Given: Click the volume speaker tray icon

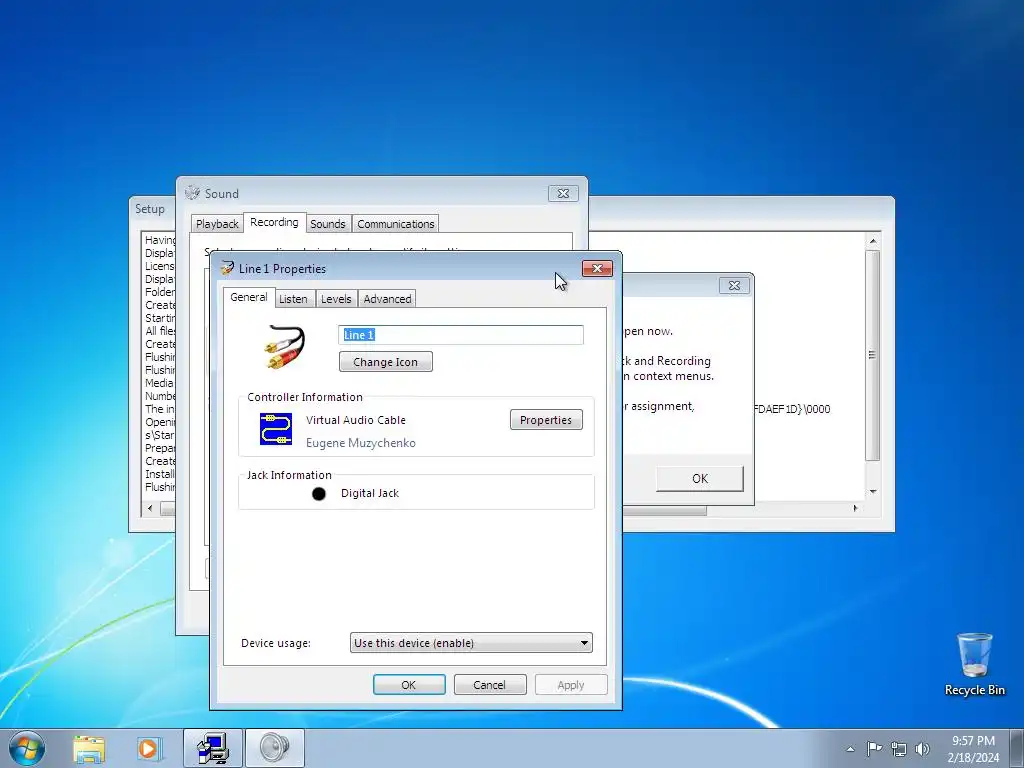Looking at the screenshot, I should click(922, 749).
